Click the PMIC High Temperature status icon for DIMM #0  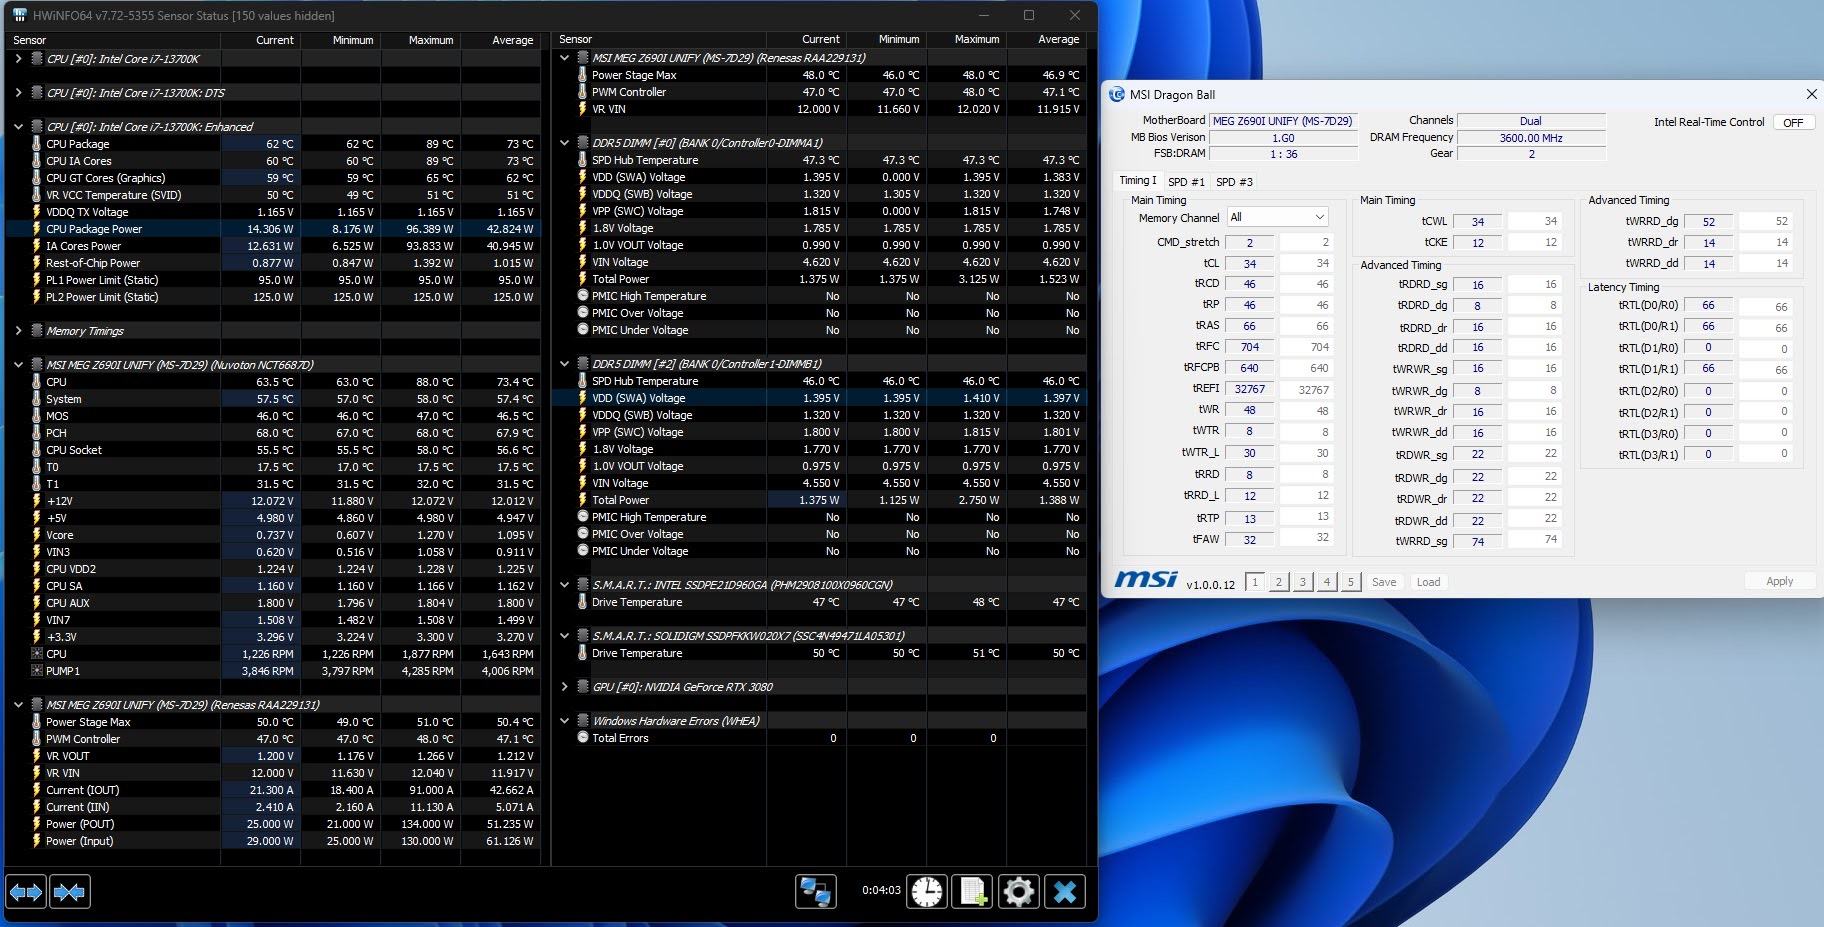pyautogui.click(x=583, y=296)
